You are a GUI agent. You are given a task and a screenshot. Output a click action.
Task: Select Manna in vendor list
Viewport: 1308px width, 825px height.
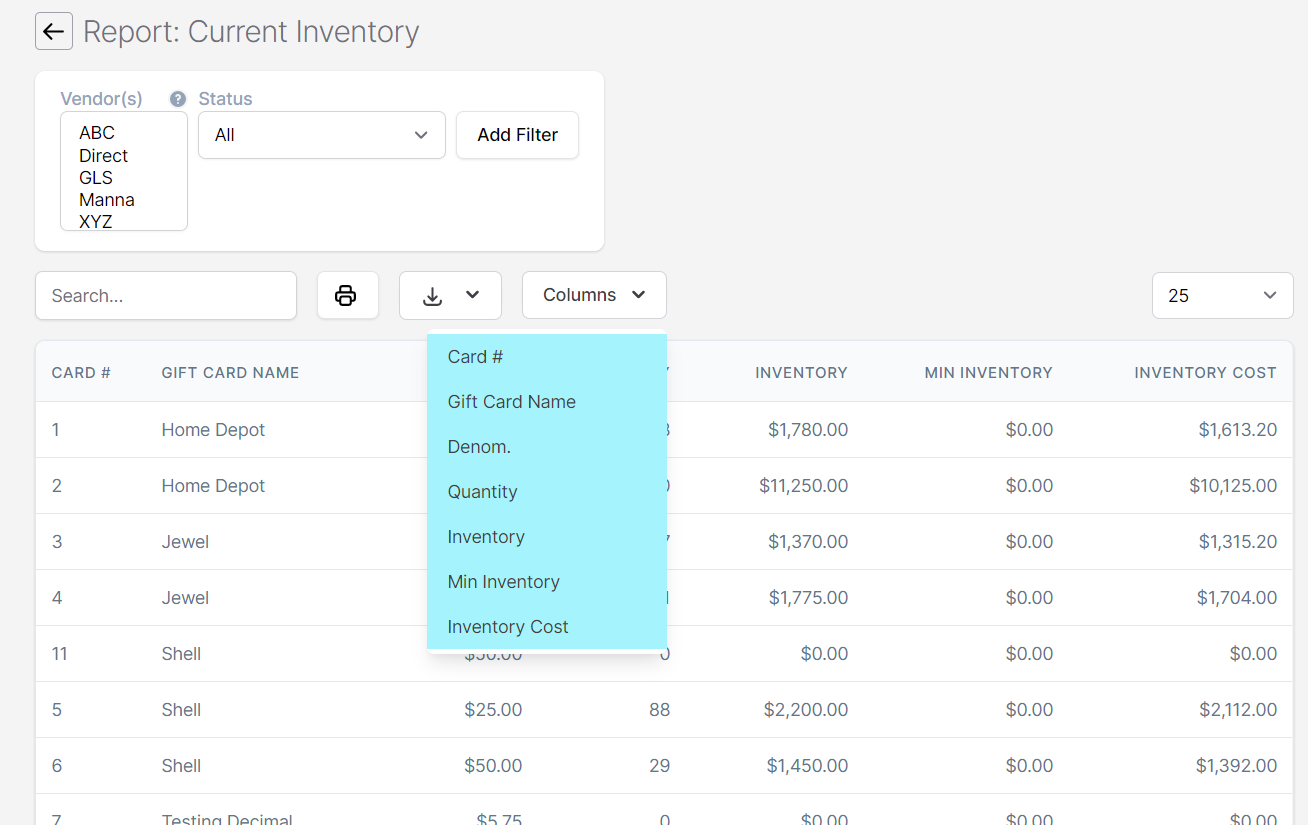(107, 200)
